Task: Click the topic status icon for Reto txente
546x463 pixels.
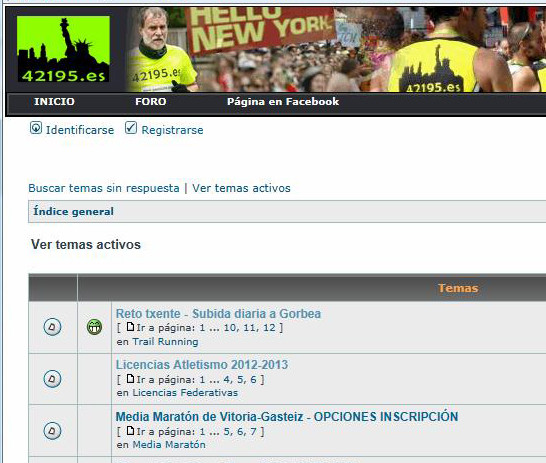Action: coord(52,327)
